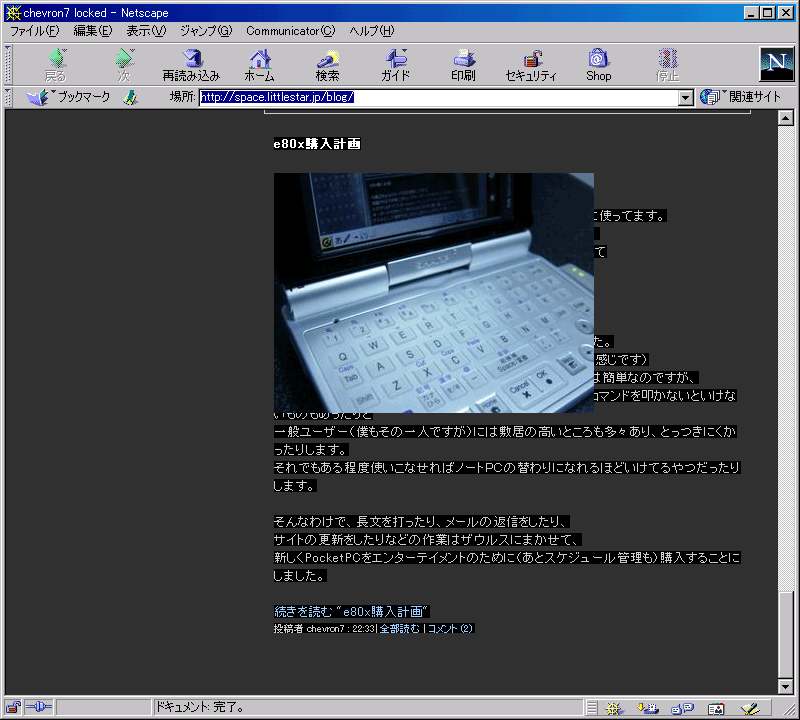
Task: Click the 続きを読む e80x購入計画 link
Action: coord(352,611)
